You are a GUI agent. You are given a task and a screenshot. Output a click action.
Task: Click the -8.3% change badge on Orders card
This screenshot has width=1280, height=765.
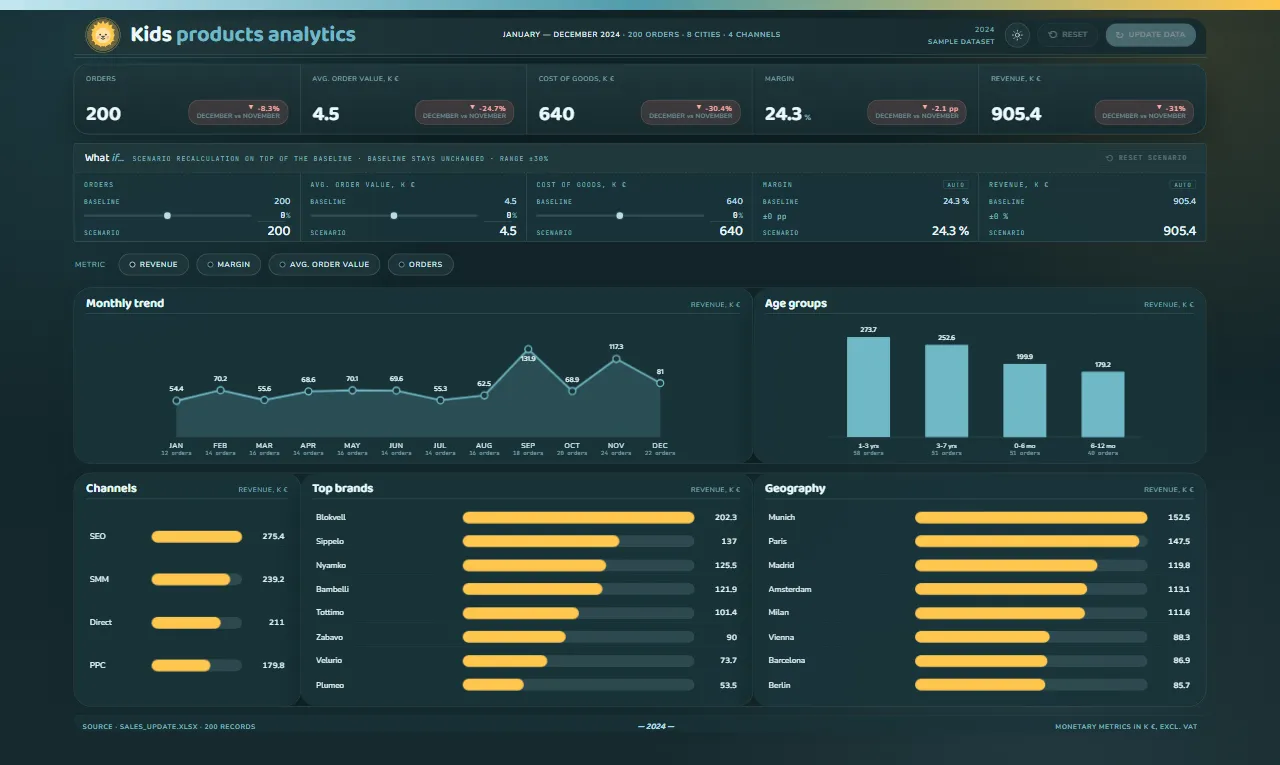pos(238,112)
